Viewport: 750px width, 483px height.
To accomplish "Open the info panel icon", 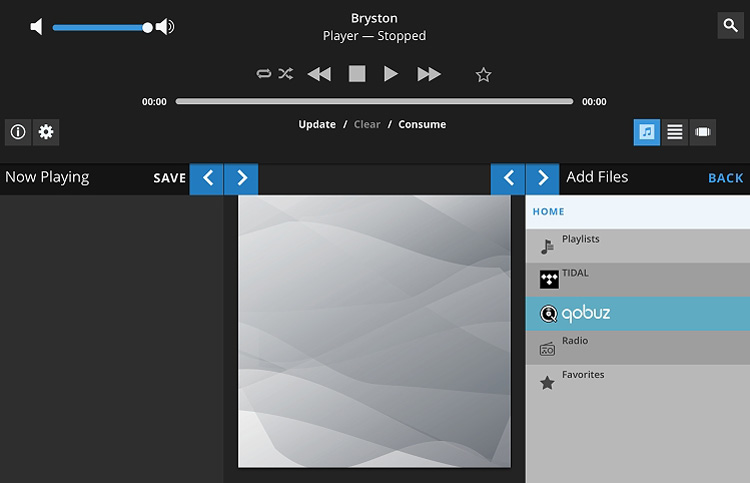I will 18,132.
